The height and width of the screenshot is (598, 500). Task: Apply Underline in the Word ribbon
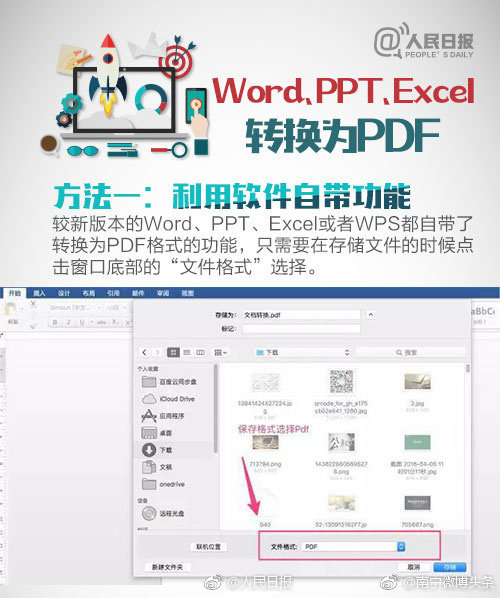82,322
